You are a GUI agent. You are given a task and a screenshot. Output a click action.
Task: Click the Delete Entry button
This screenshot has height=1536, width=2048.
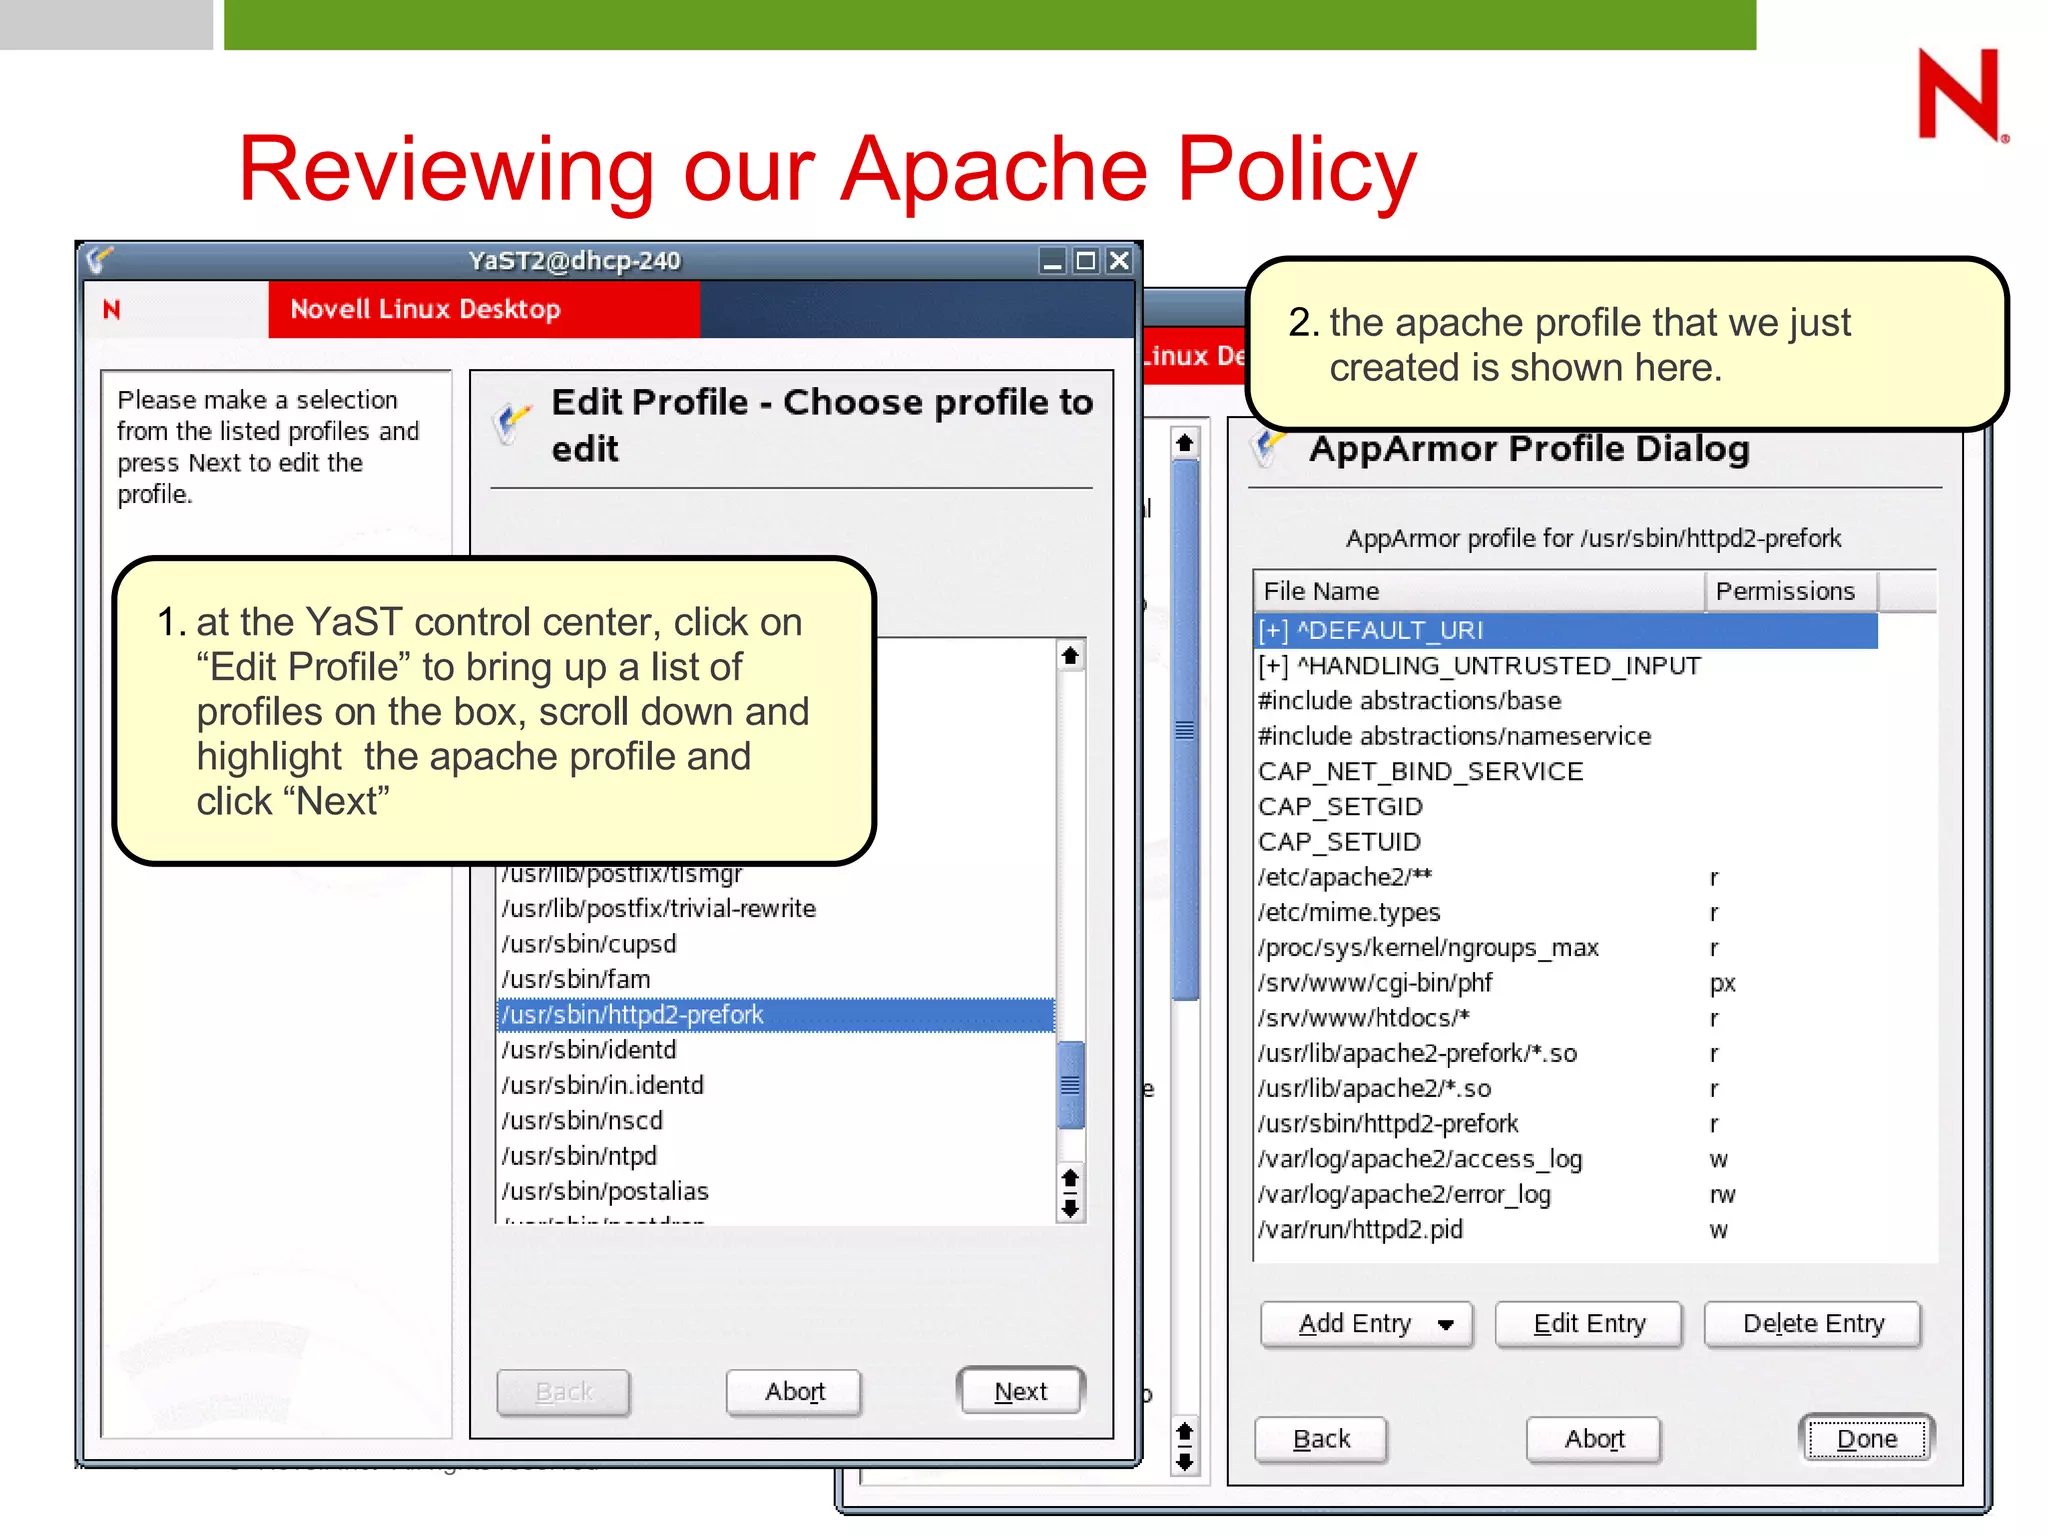(1813, 1324)
